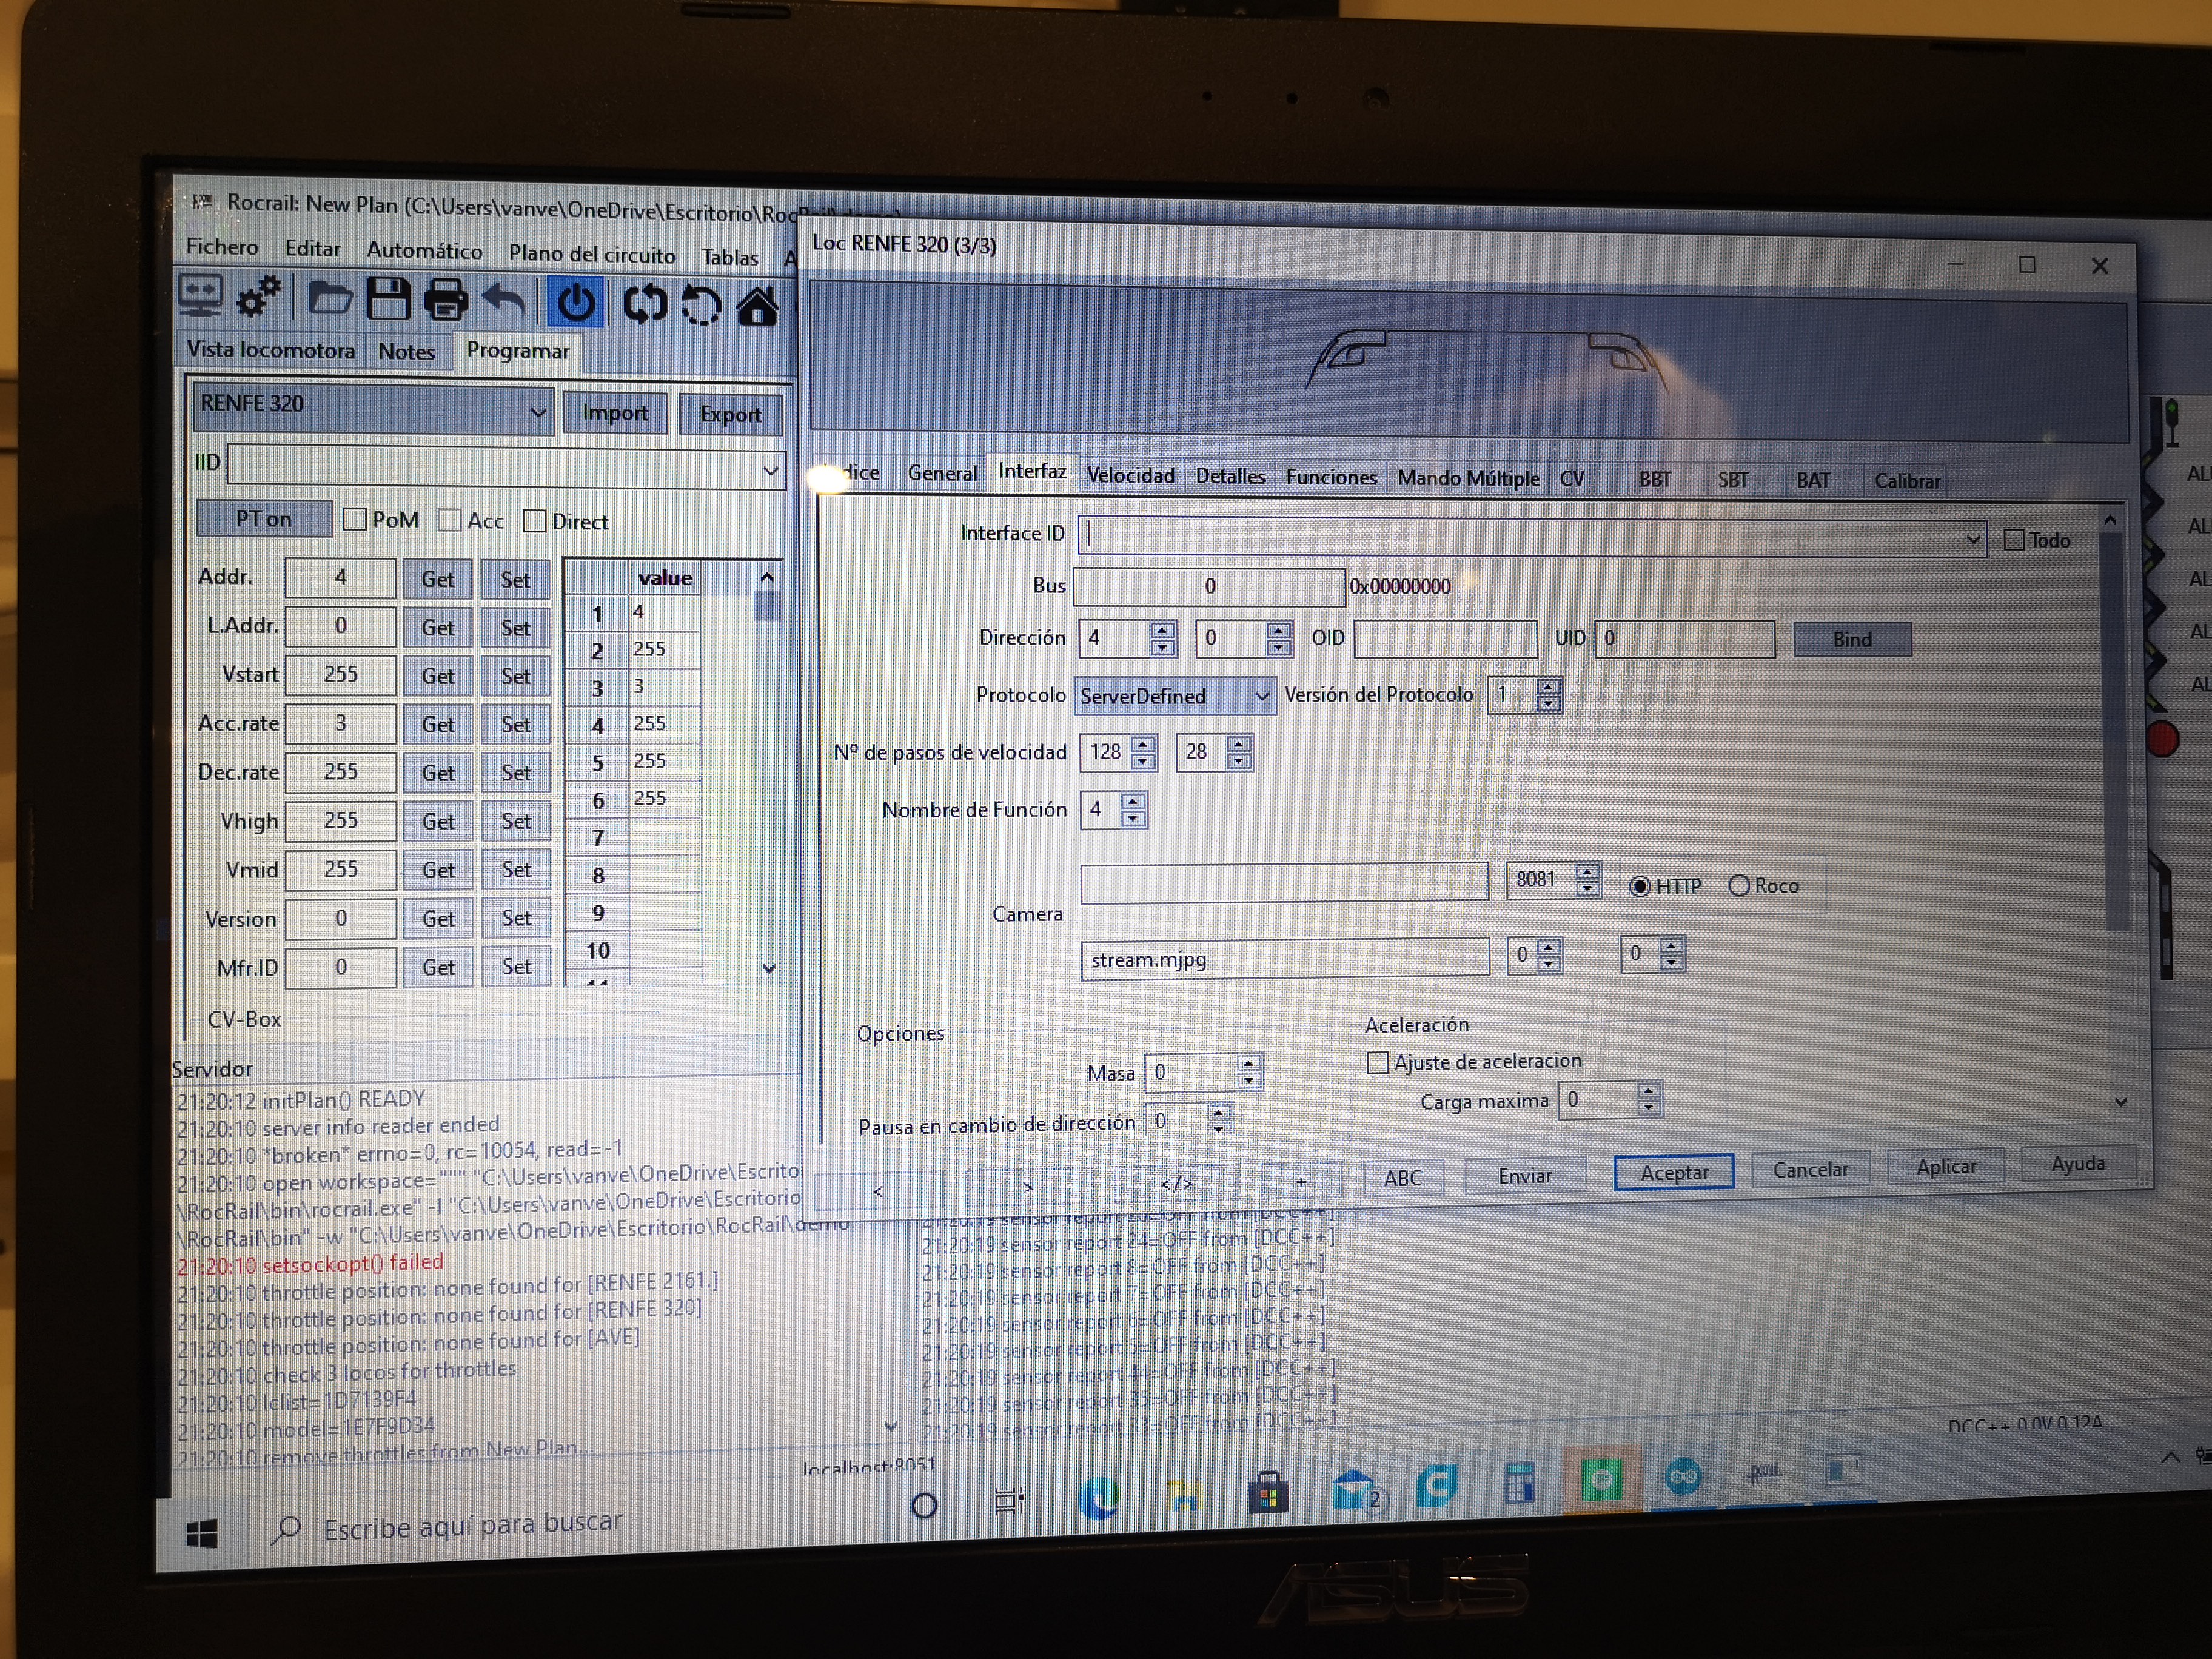Toggle the PT on button
Viewport: 2212px width, 1659px height.
coord(265,518)
